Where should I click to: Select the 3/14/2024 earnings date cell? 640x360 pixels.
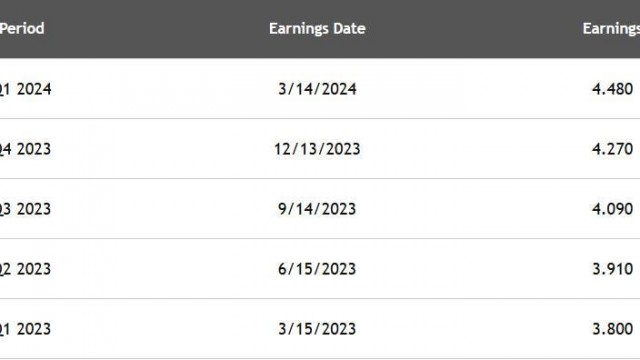click(317, 89)
